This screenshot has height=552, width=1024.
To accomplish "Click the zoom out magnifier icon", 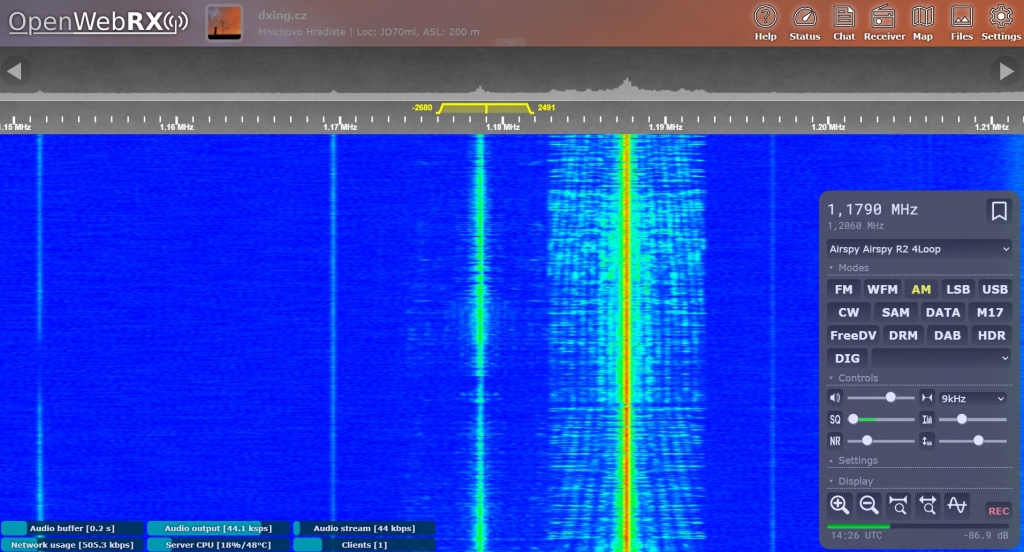I will 869,506.
